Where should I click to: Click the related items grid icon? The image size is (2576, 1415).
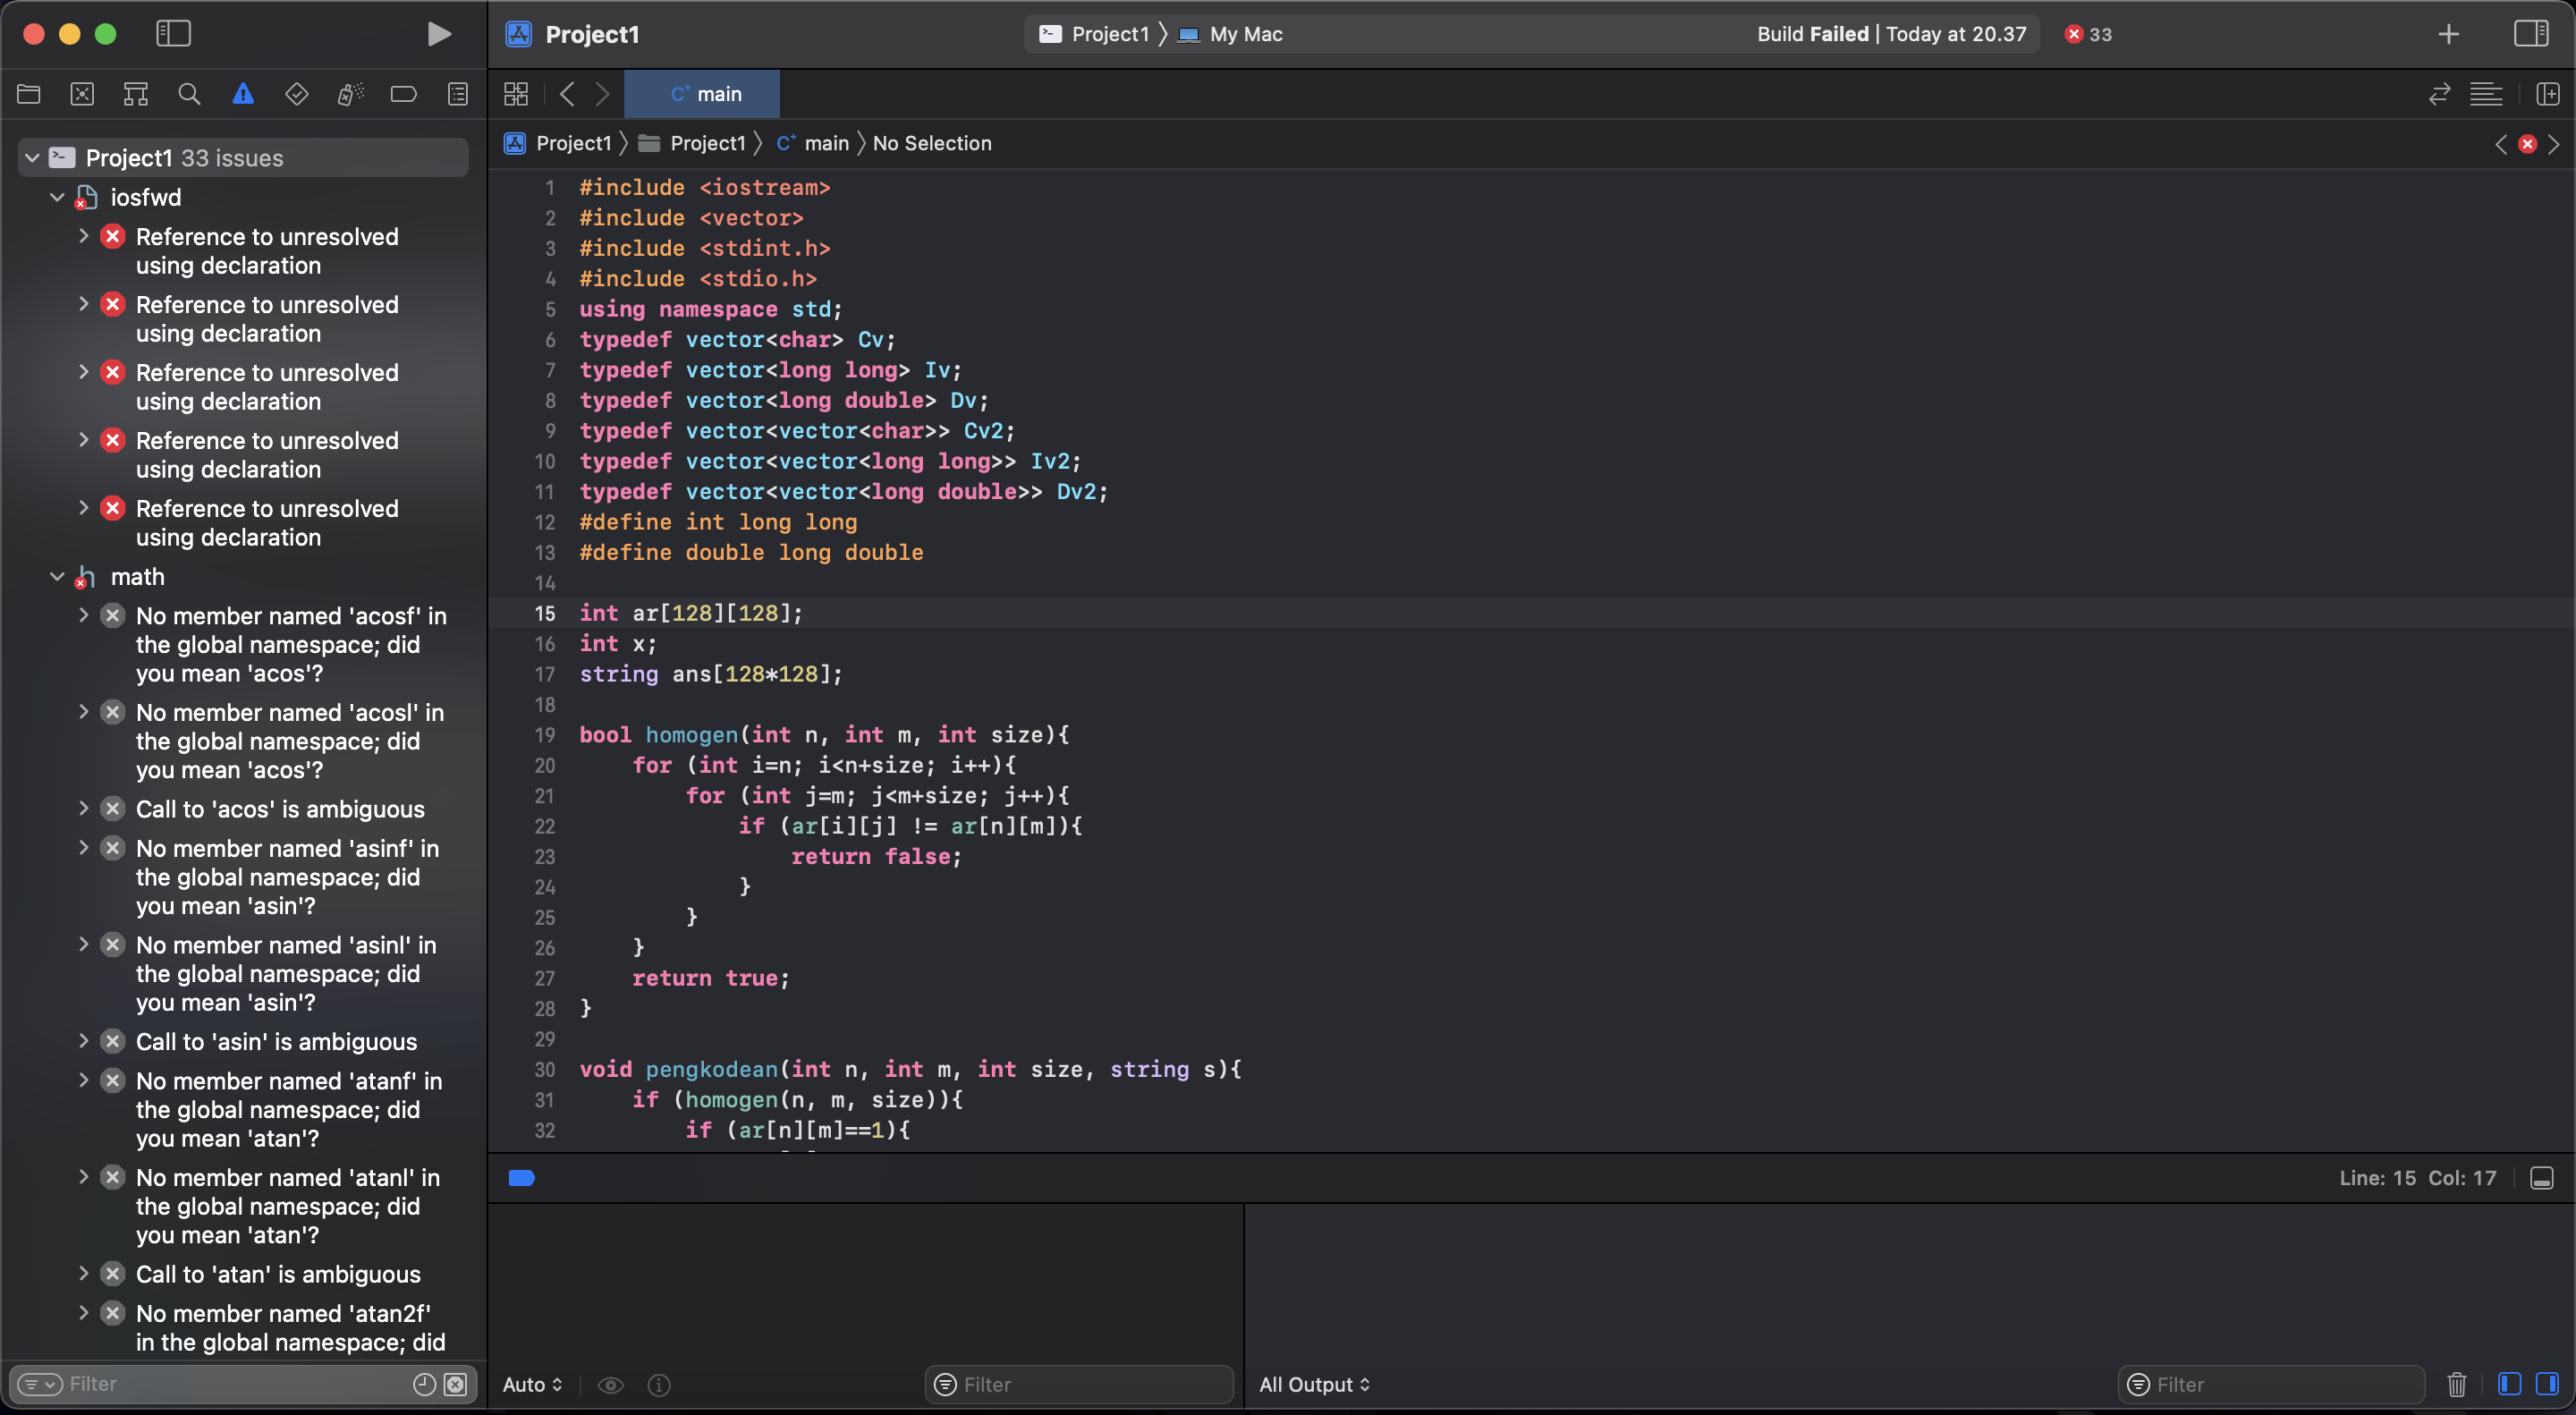pyautogui.click(x=516, y=94)
